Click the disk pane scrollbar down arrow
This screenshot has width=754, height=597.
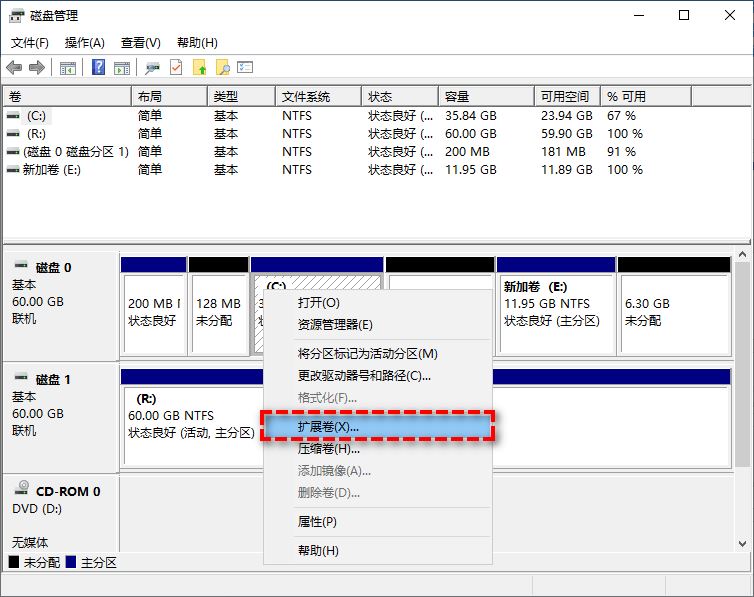coord(742,544)
